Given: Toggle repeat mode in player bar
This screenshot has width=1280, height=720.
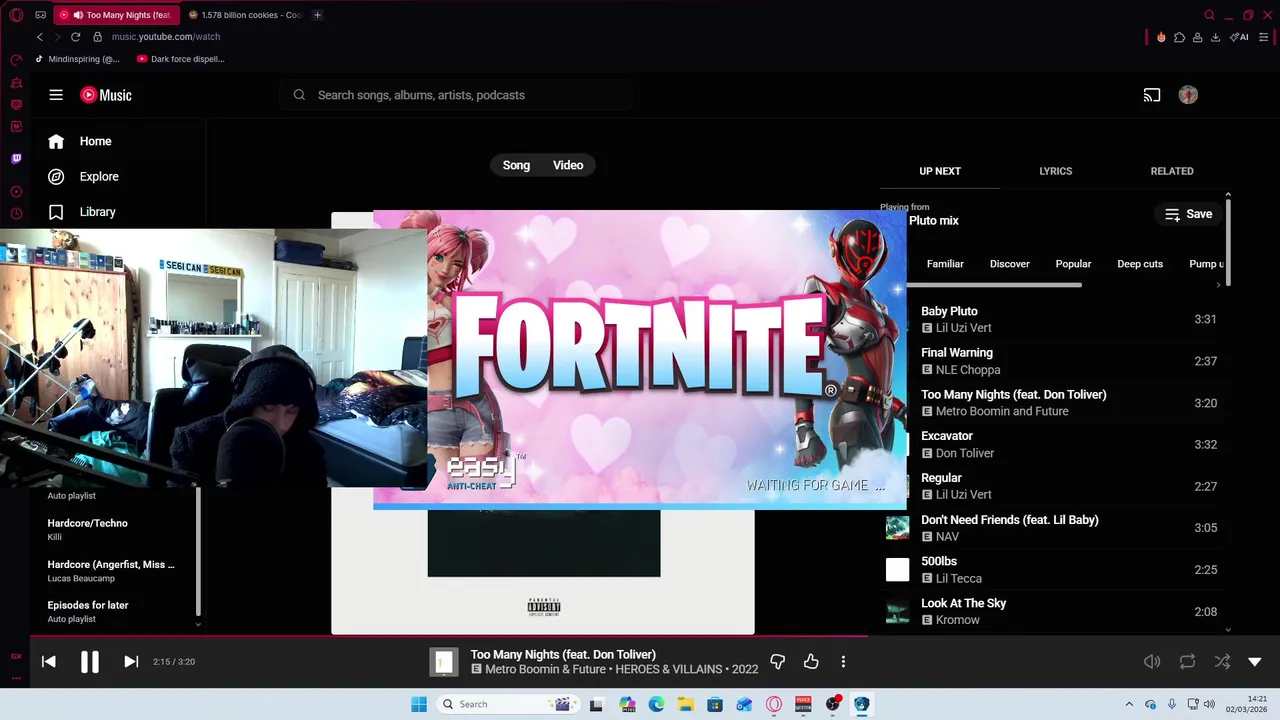Looking at the screenshot, I should 1187,661.
